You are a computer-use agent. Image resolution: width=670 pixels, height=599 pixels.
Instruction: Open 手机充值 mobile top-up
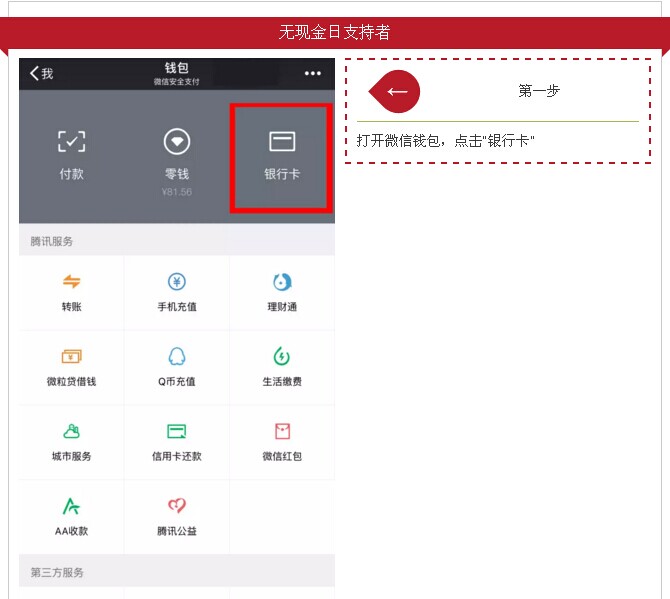tap(177, 293)
